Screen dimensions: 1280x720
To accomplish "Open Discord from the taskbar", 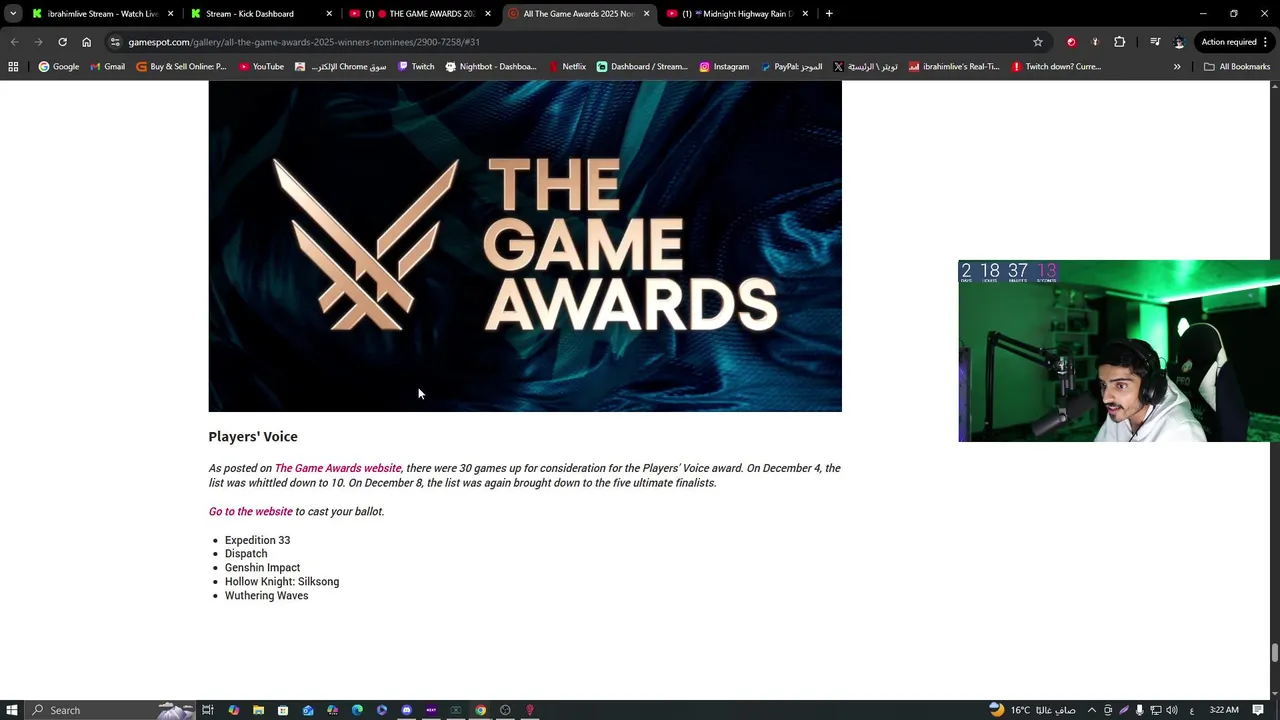I will tap(406, 710).
